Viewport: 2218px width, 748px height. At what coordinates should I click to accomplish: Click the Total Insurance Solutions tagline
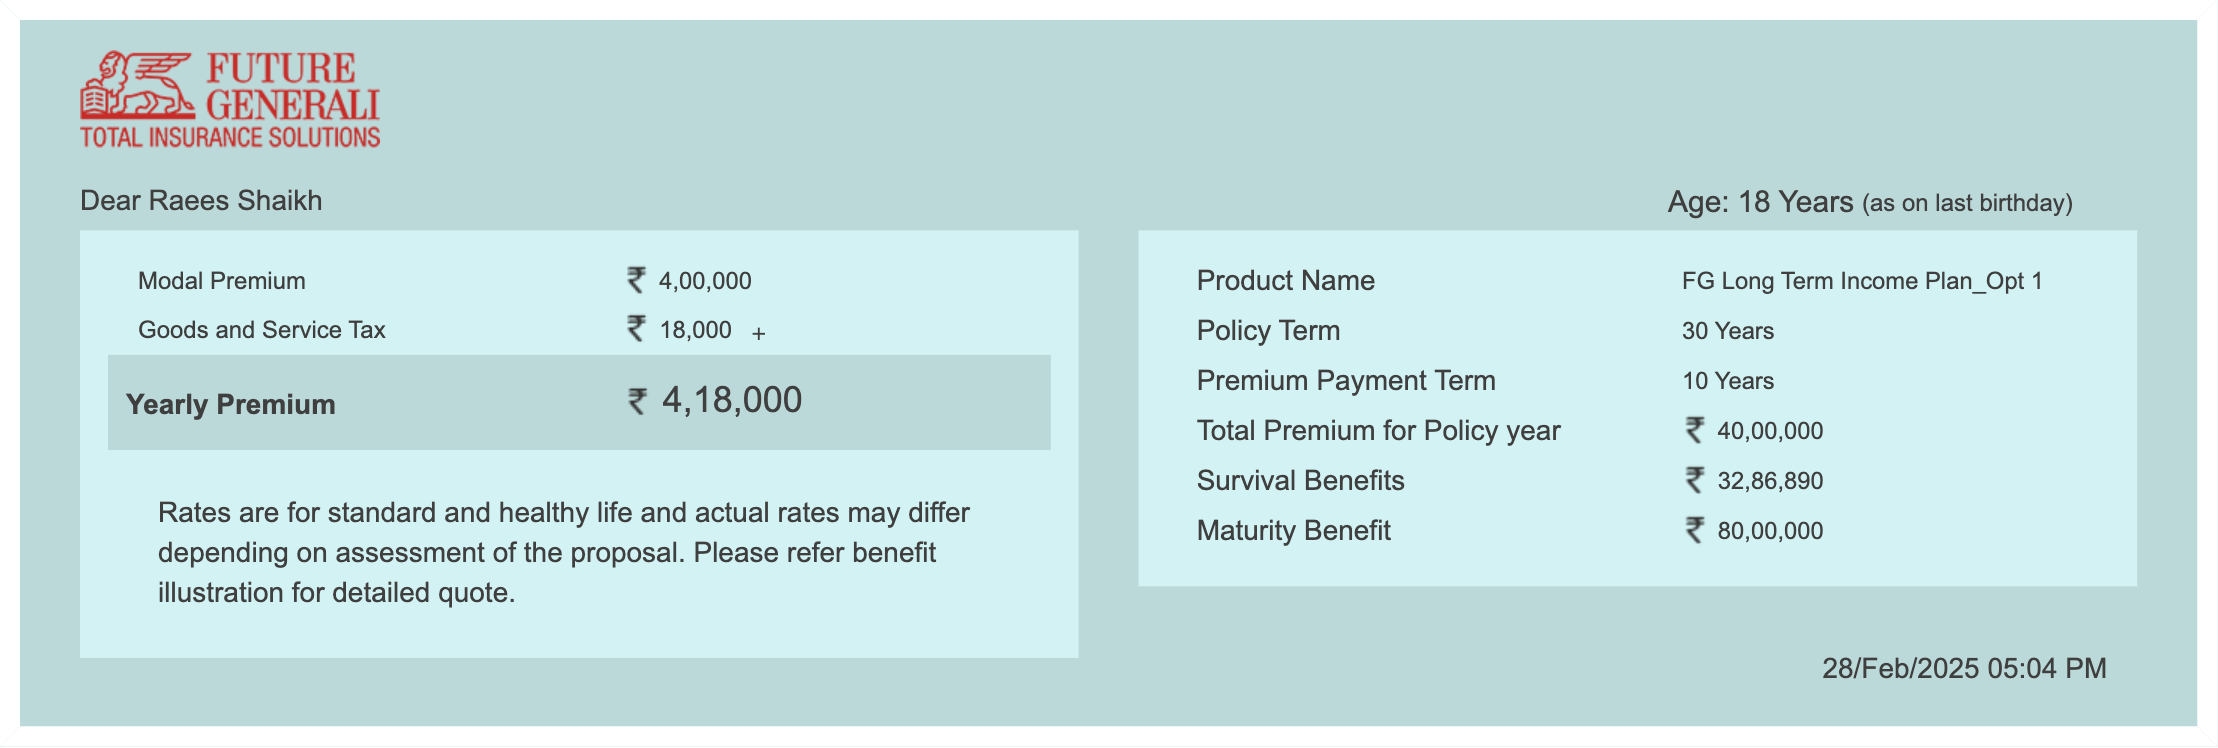tap(230, 137)
